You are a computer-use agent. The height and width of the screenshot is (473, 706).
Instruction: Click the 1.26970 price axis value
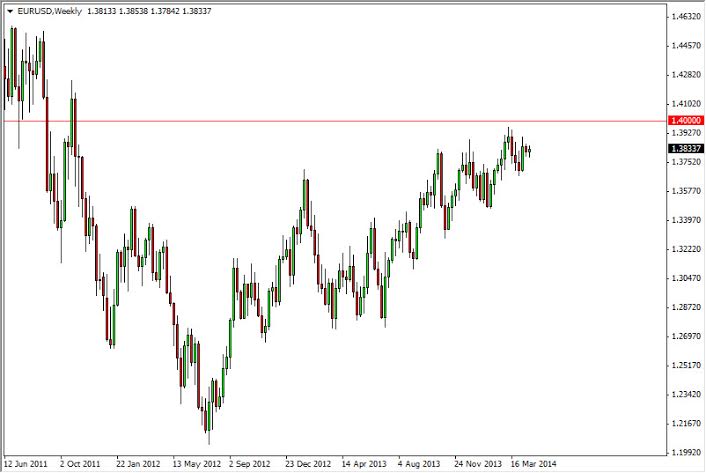[x=686, y=336]
